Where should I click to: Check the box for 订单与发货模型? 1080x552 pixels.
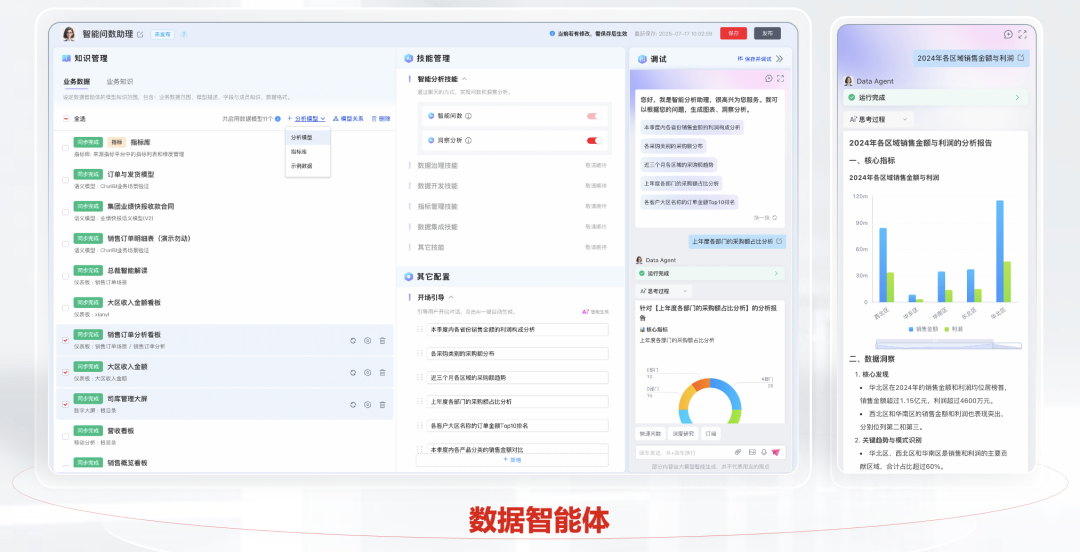[66, 179]
